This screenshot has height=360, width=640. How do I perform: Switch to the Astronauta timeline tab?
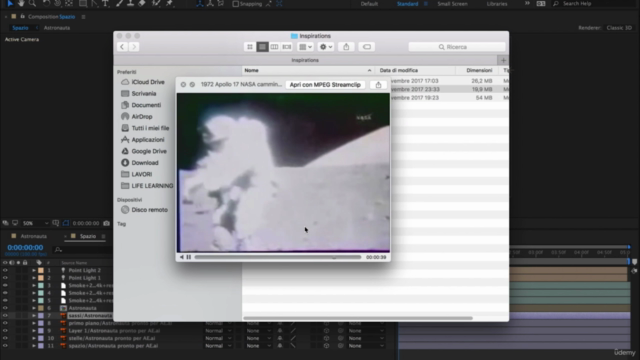33,236
